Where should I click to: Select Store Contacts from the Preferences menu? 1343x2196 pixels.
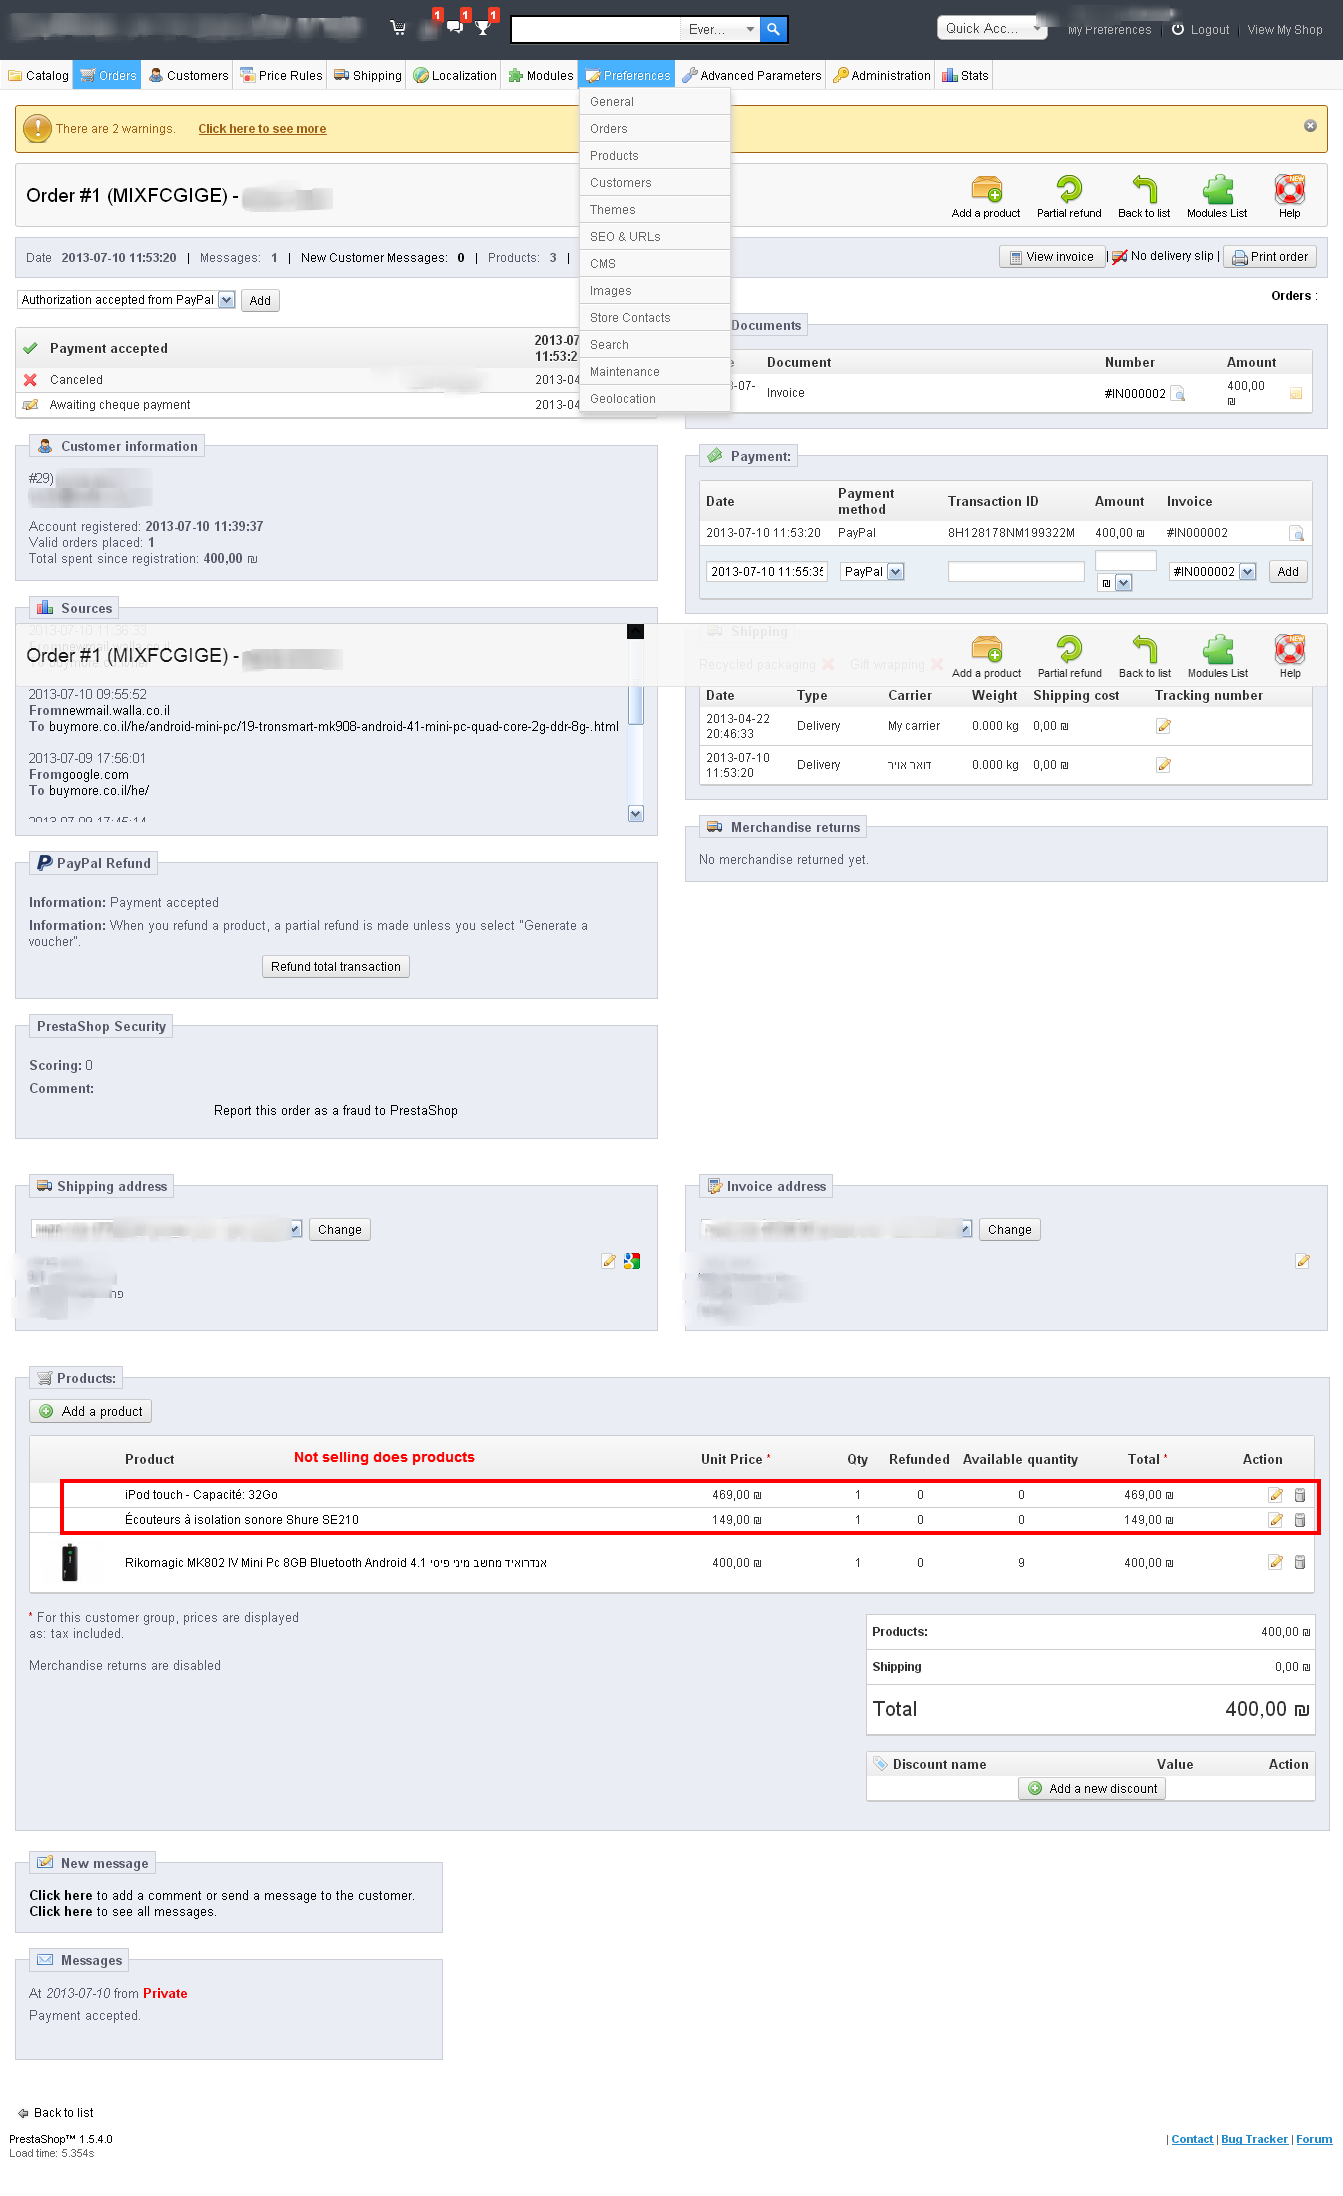655,318
